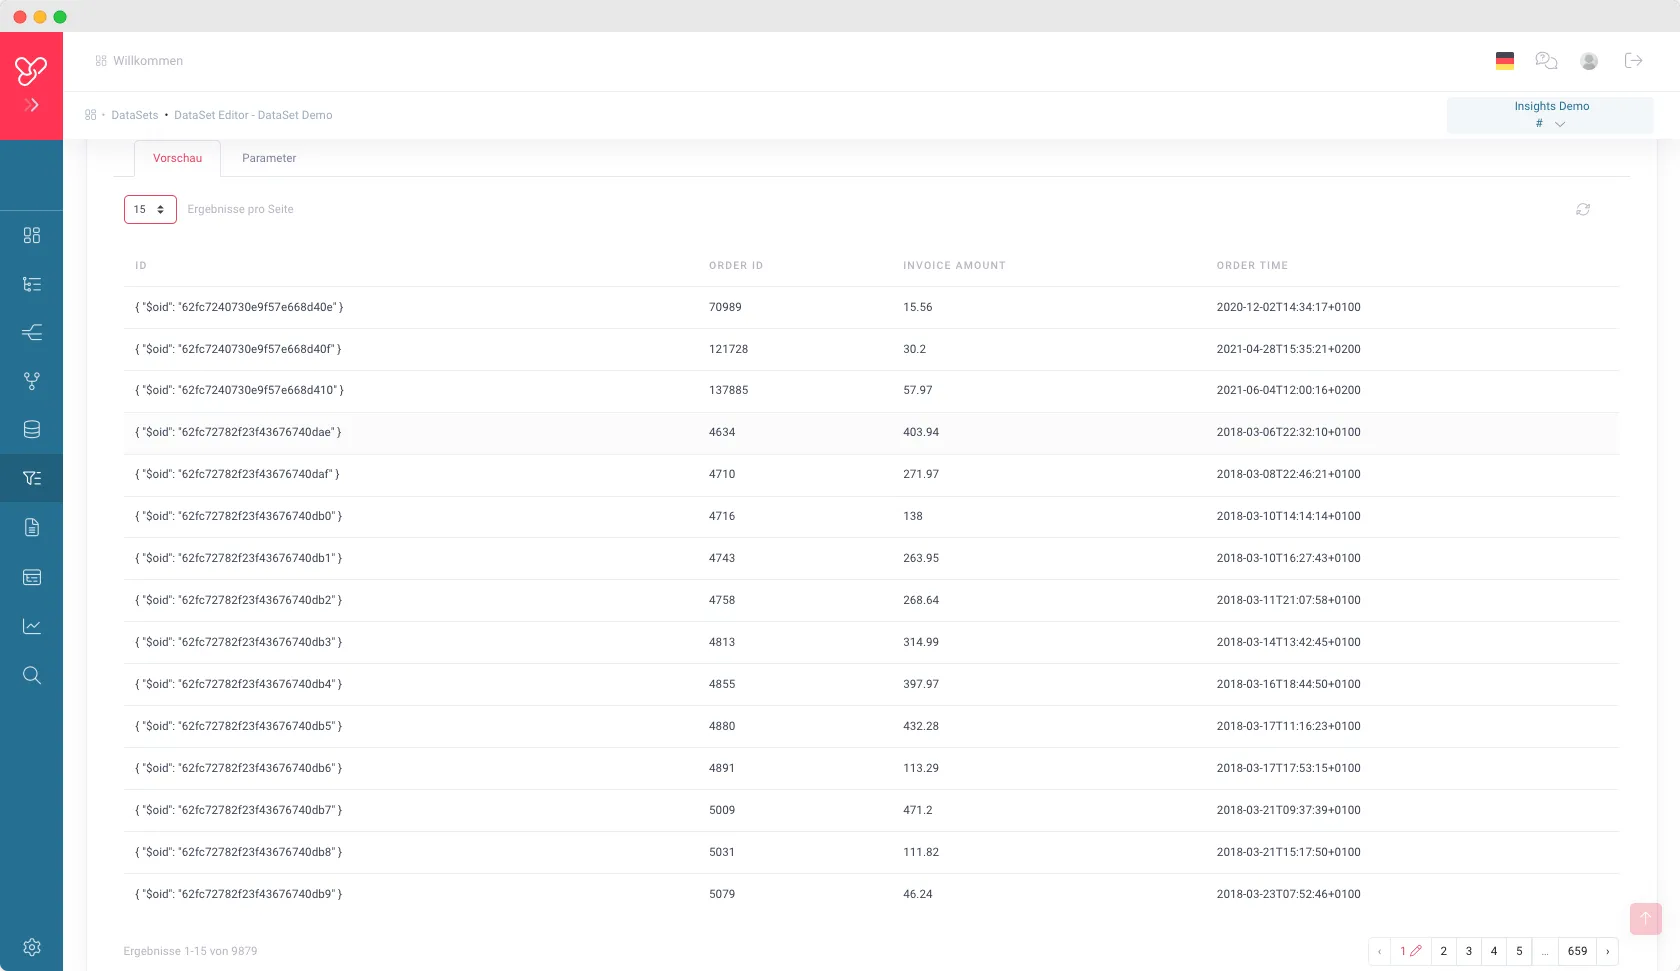Select the ID ending in 740db7
The image size is (1680, 971).
(x=239, y=810)
